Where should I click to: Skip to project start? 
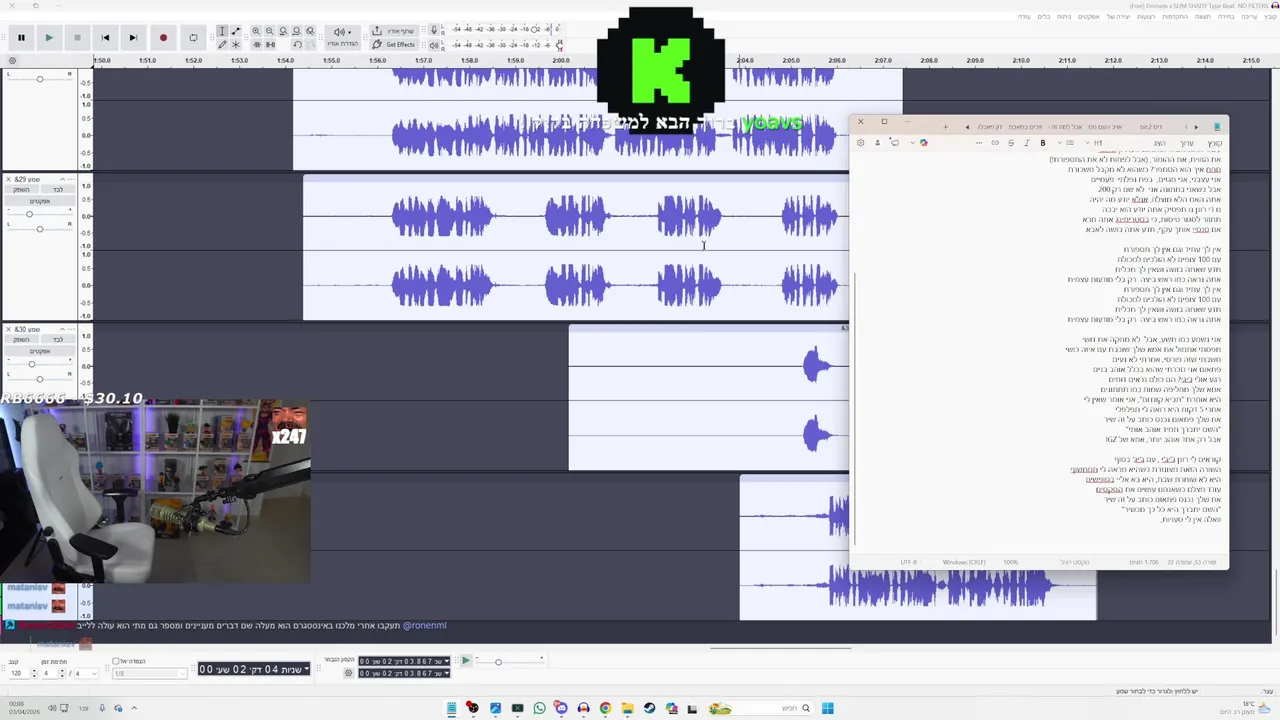point(105,38)
